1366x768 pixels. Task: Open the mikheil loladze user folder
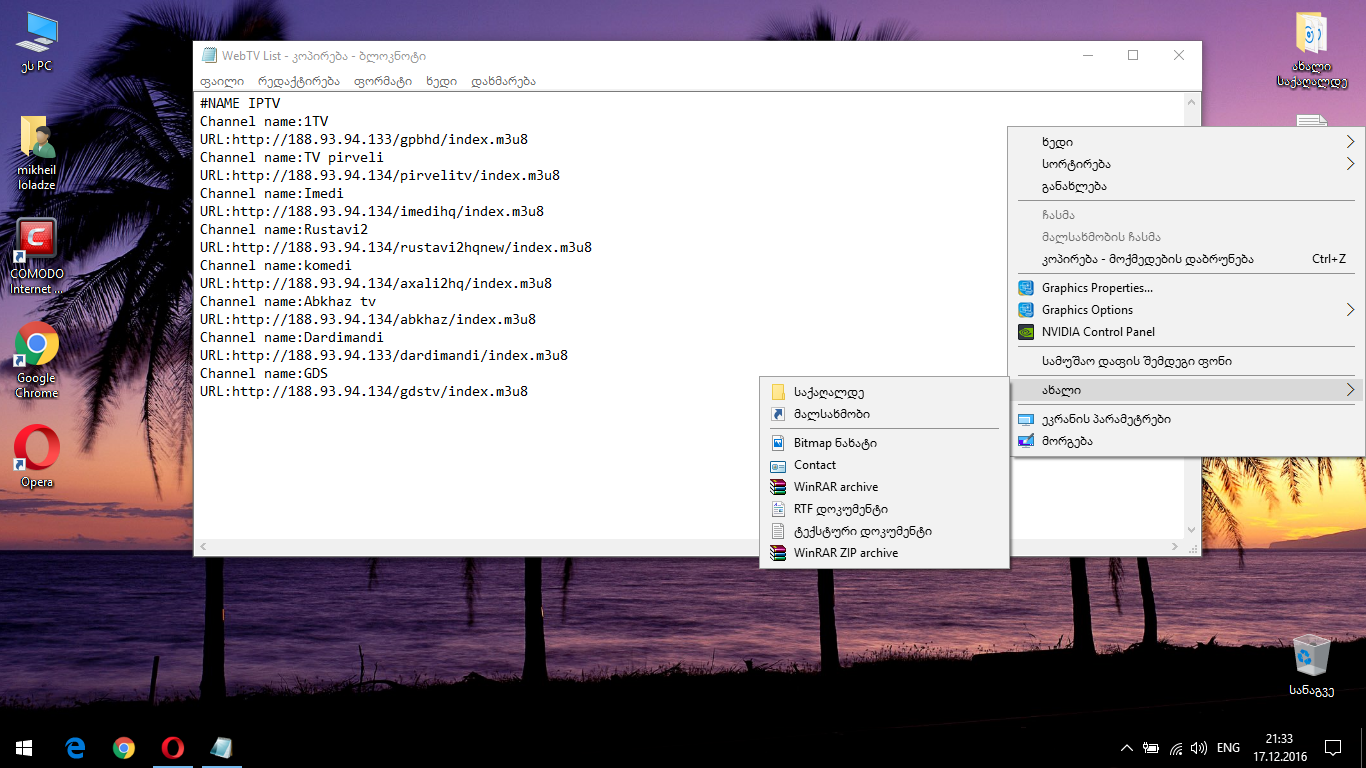(x=36, y=153)
